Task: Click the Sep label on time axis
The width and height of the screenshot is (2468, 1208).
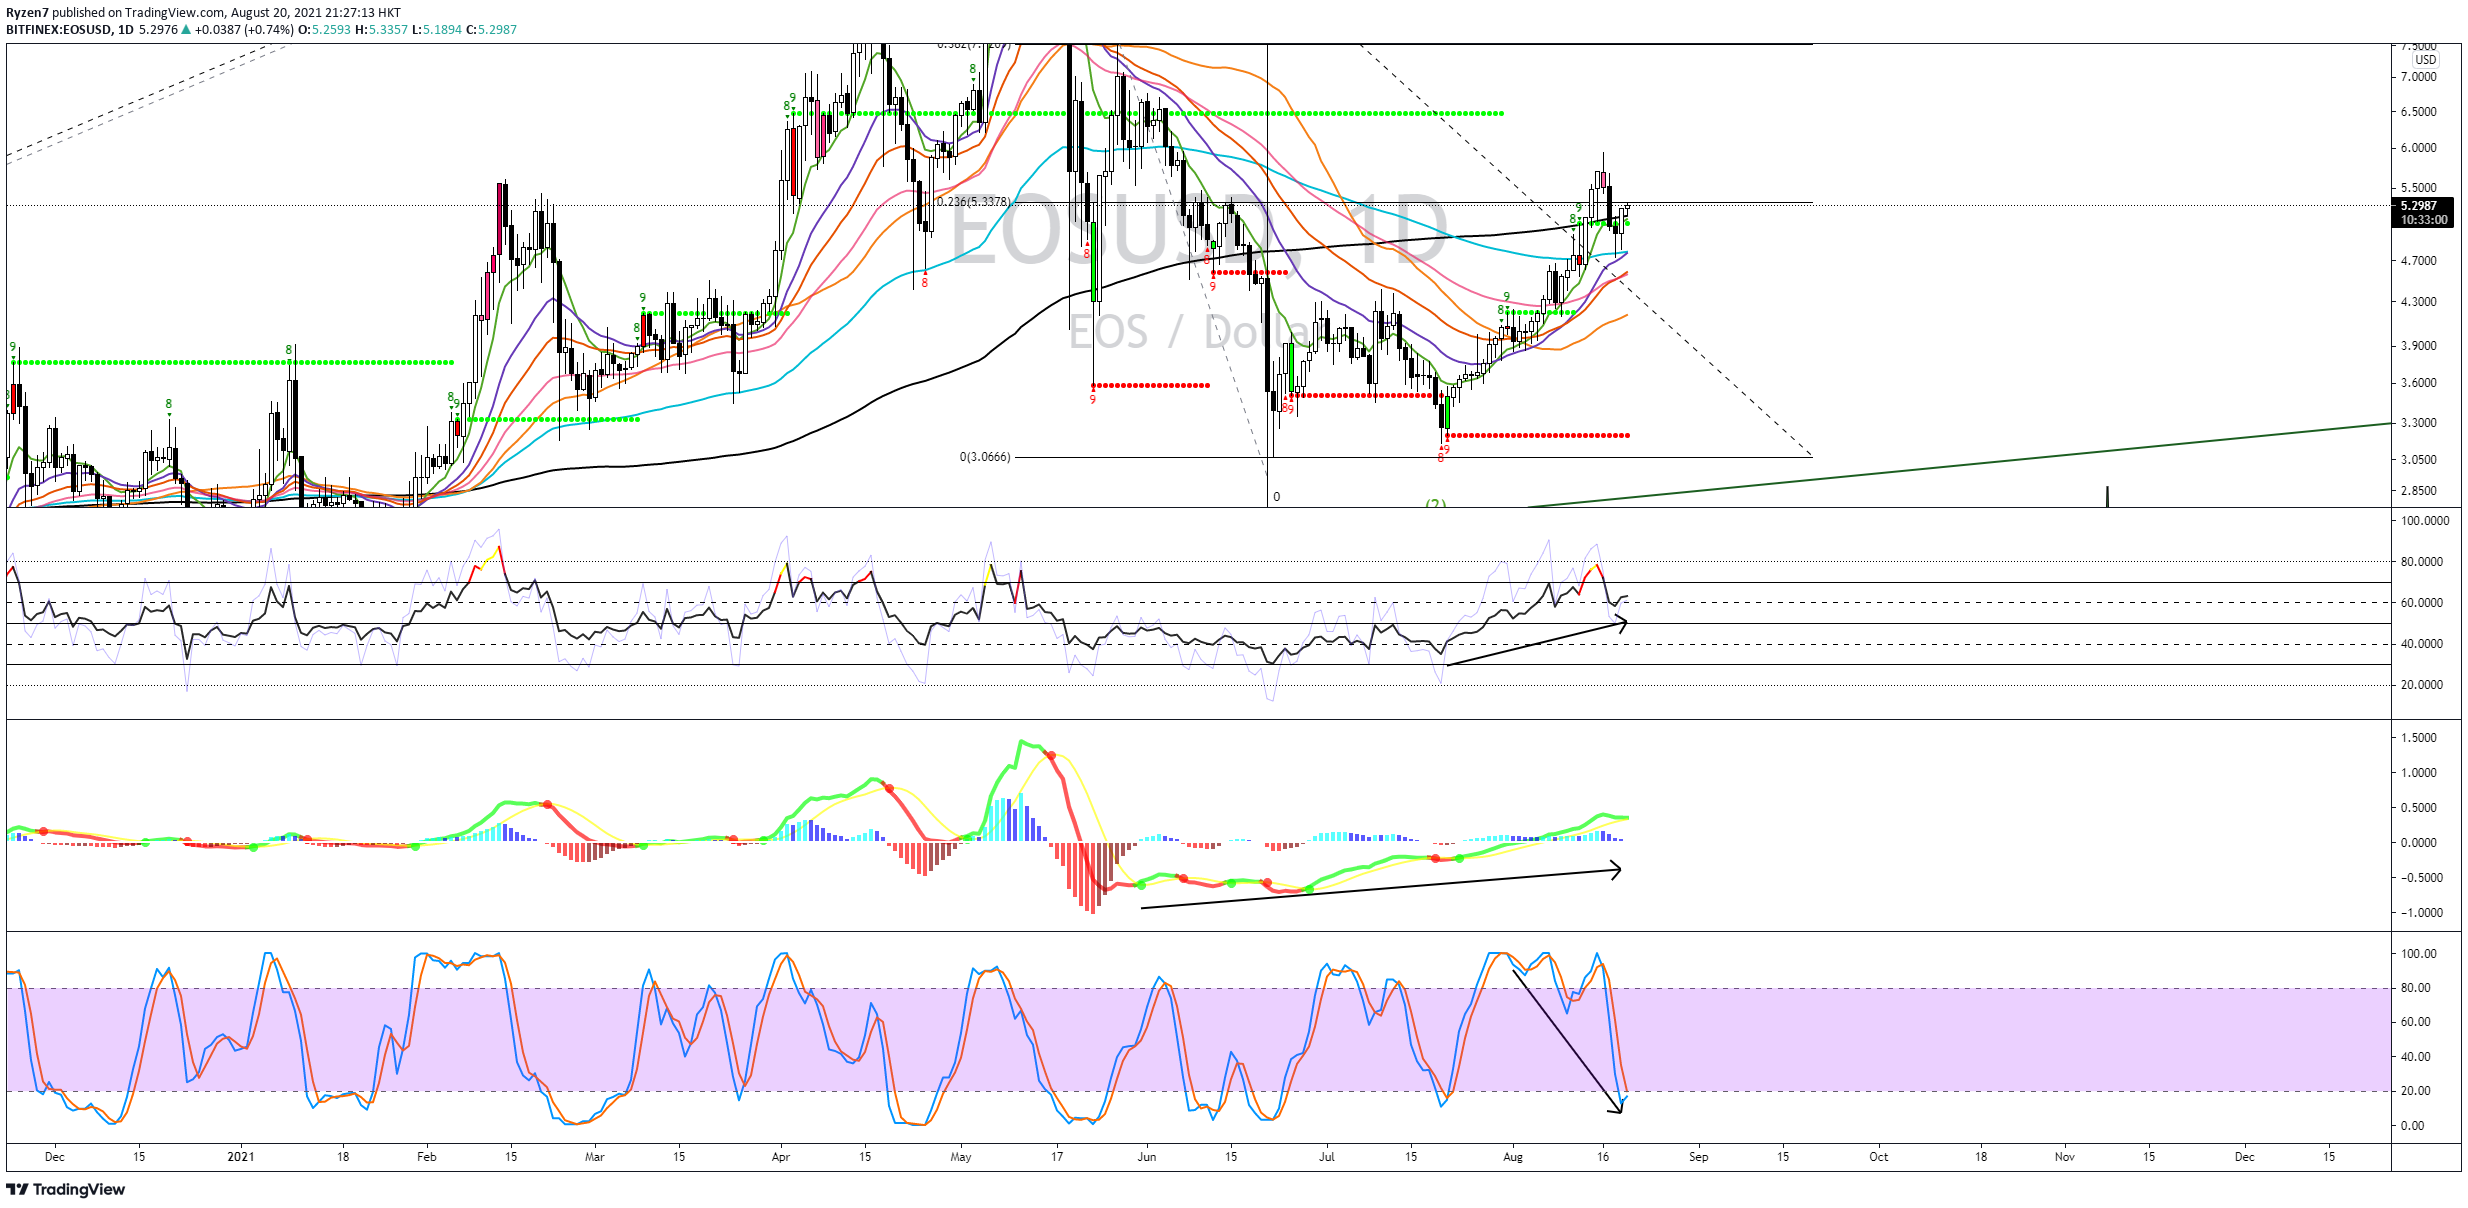Action: pos(1699,1157)
